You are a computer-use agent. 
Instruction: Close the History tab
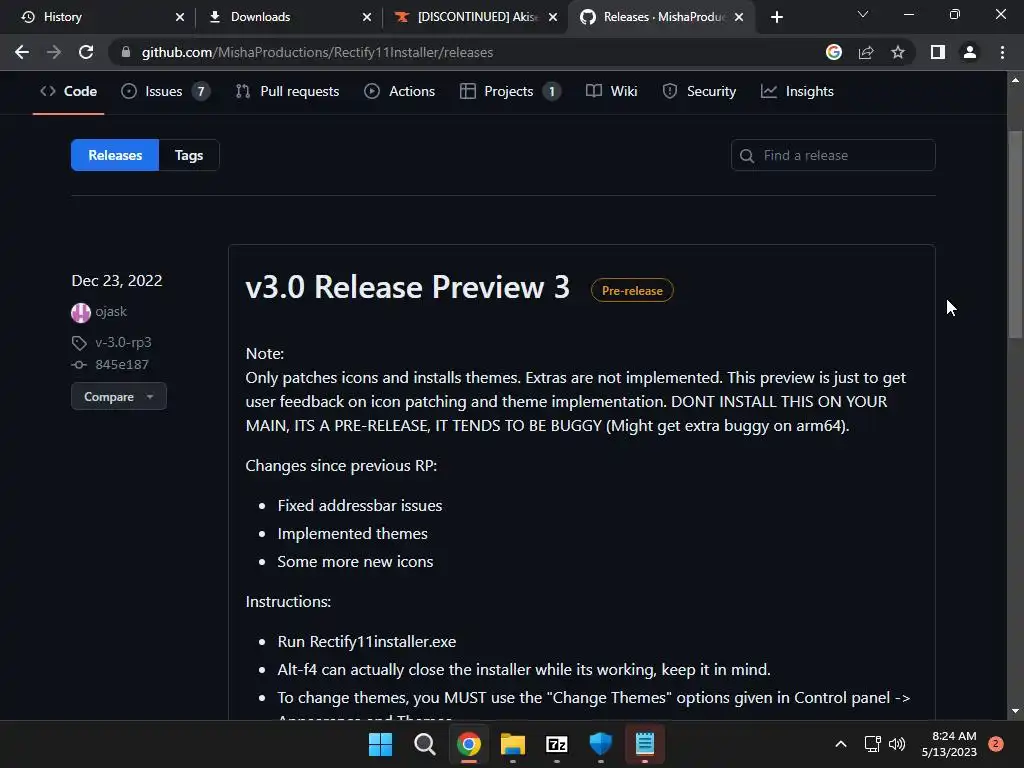[x=180, y=17]
